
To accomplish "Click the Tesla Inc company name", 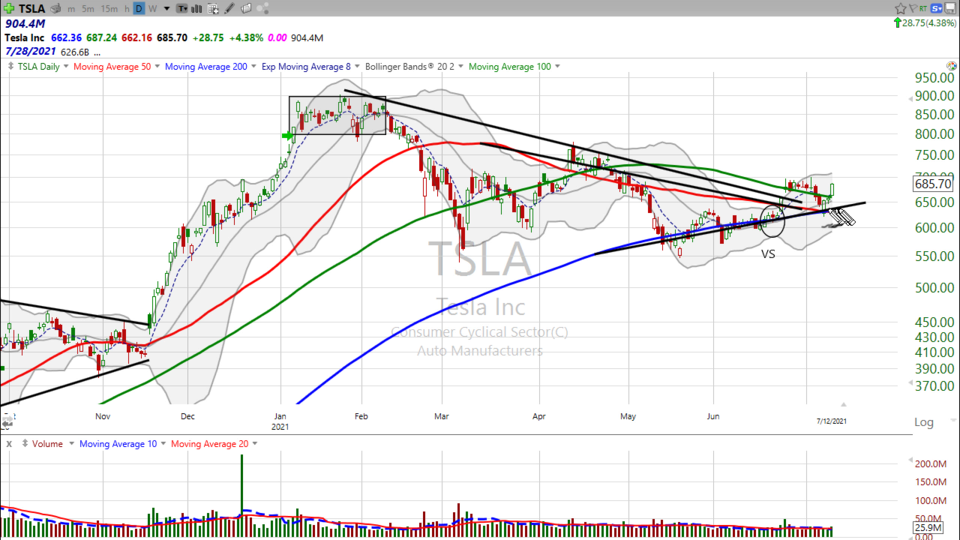I will pos(24,38).
